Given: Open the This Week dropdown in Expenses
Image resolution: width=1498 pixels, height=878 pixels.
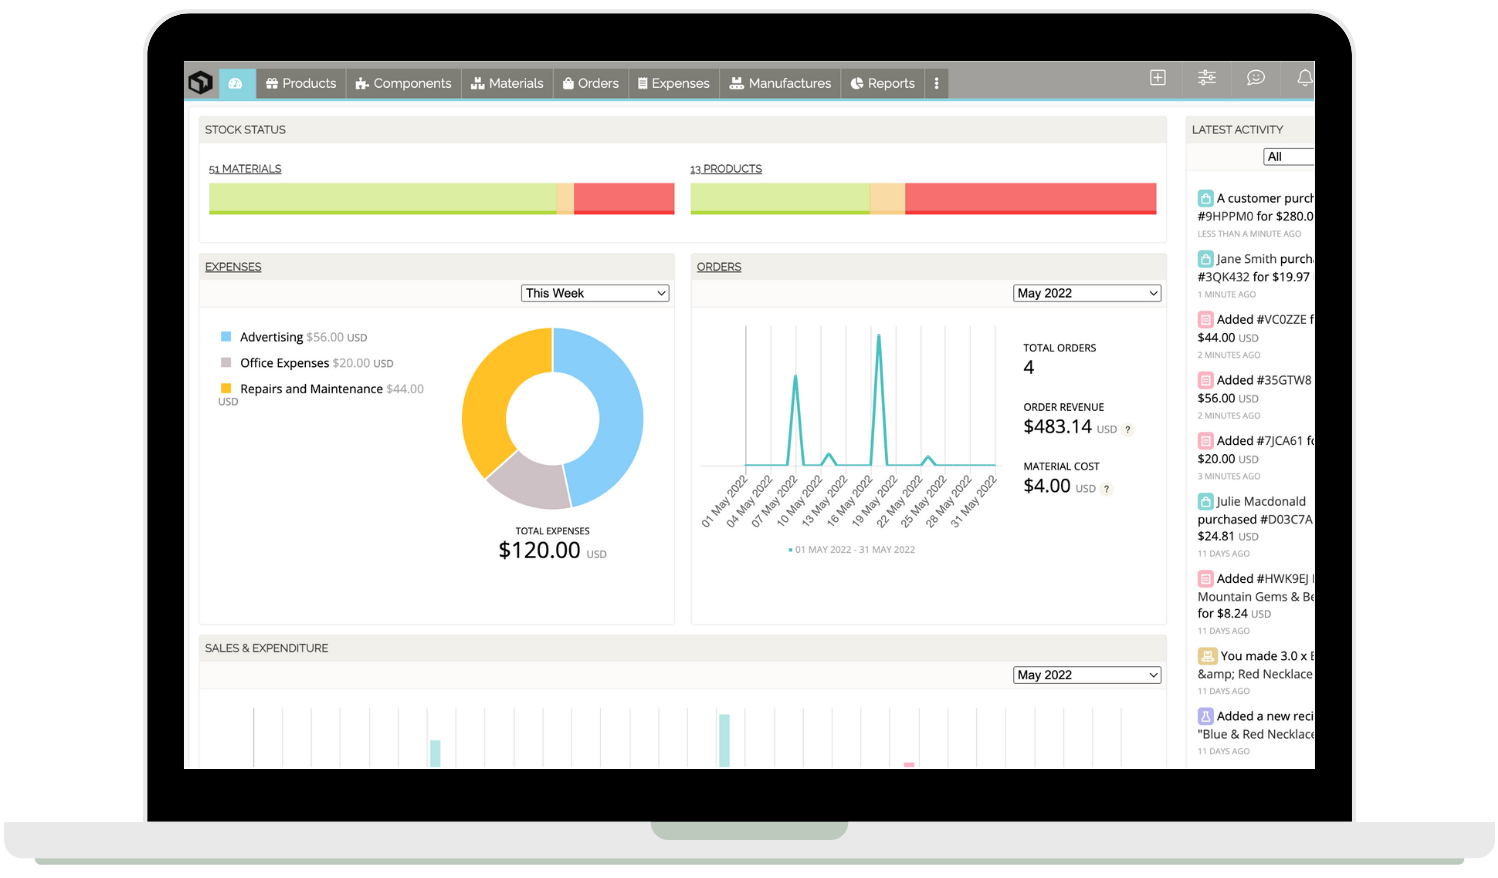Looking at the screenshot, I should [595, 292].
